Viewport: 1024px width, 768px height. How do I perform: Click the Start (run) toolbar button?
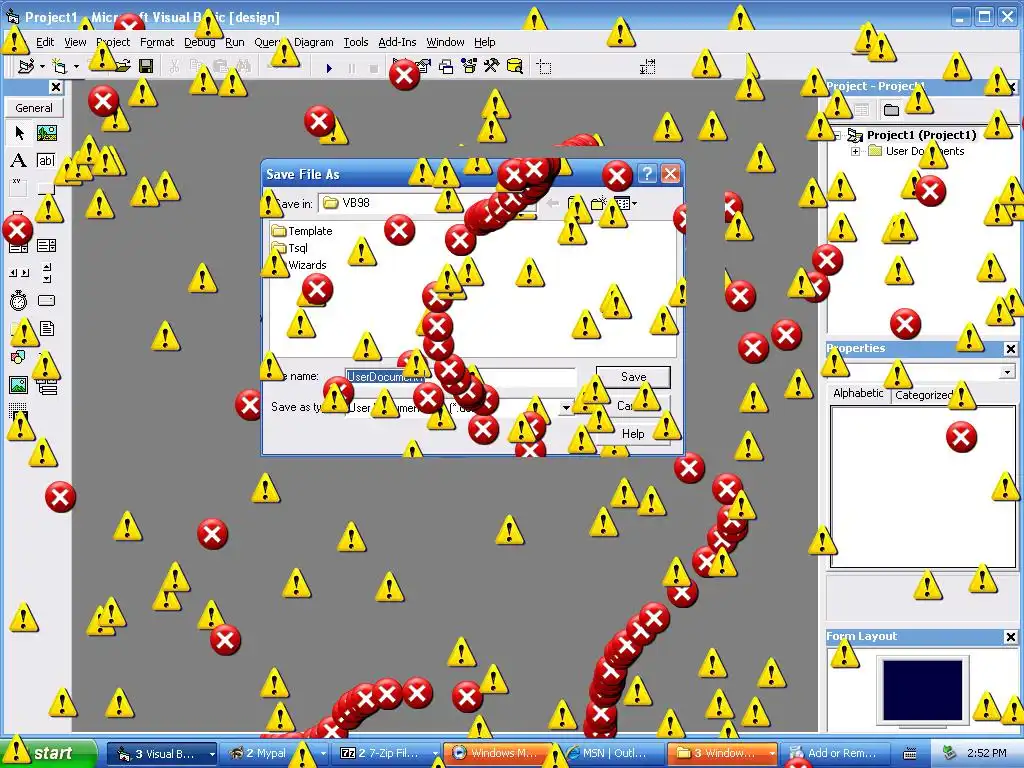click(329, 67)
